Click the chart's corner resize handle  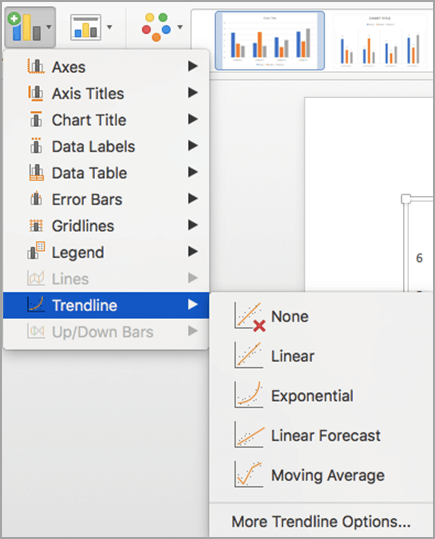click(x=406, y=199)
